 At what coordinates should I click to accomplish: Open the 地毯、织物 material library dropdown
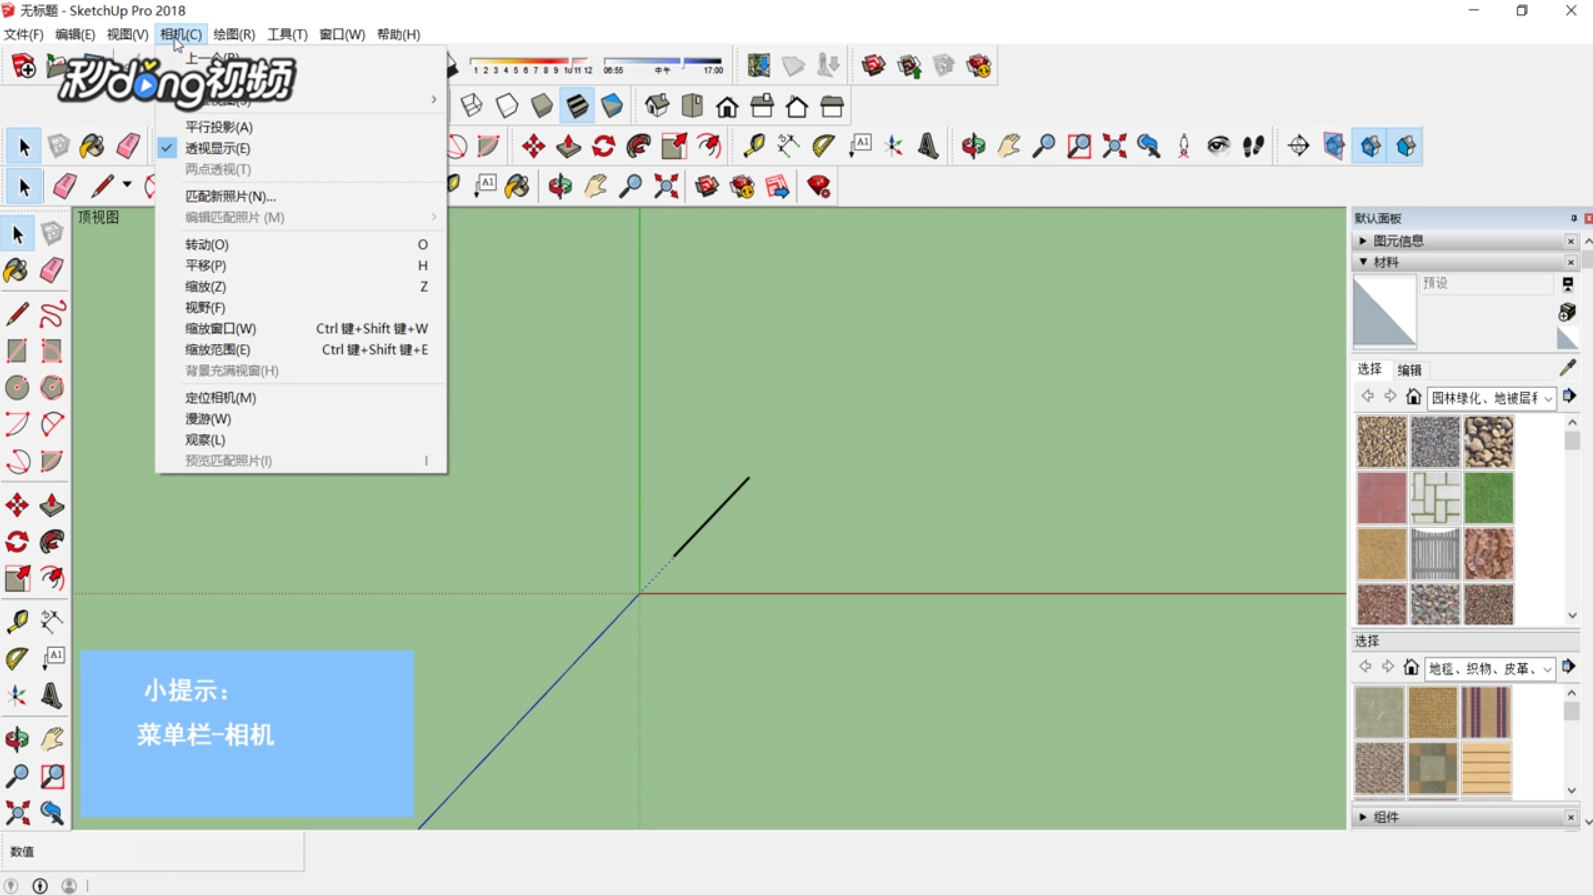(x=1490, y=668)
